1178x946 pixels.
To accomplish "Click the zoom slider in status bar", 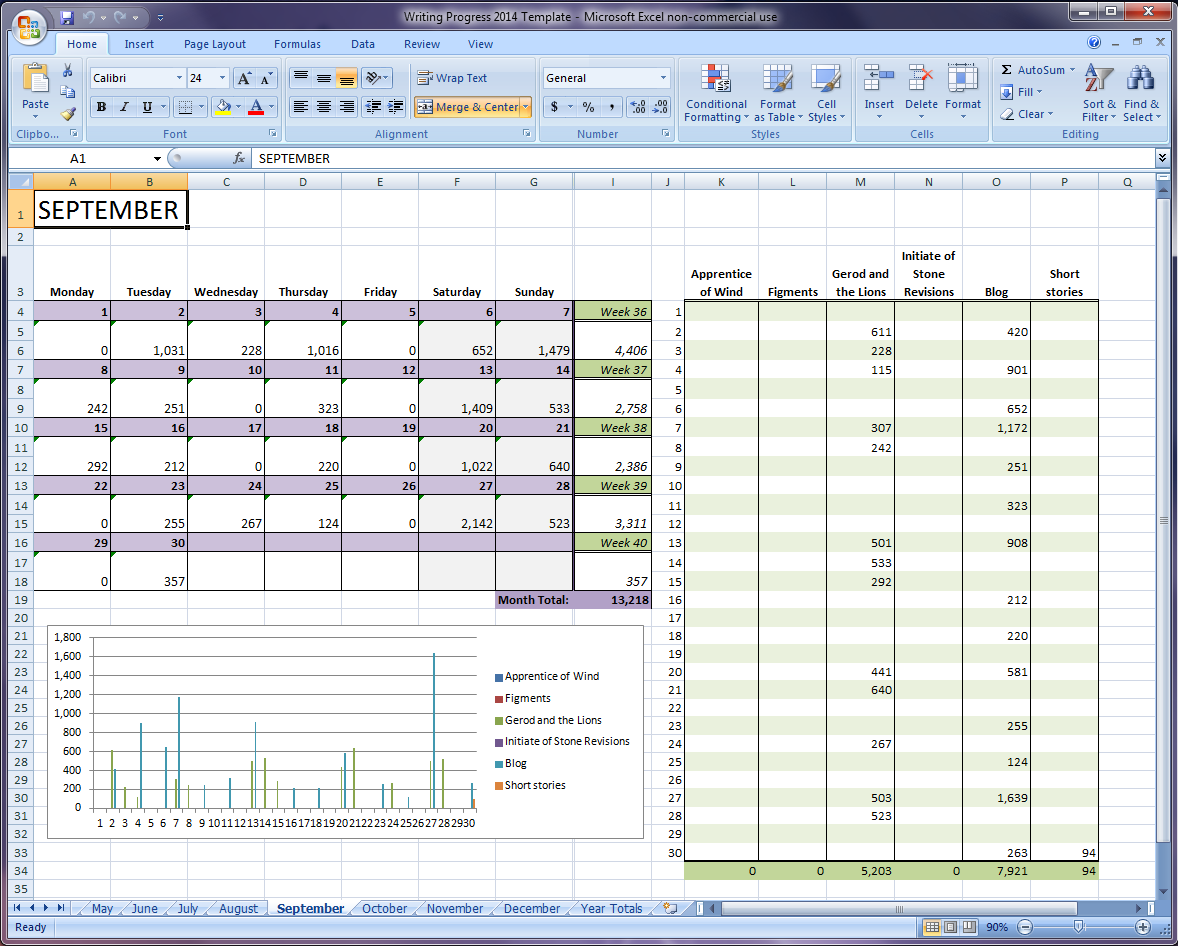I will [x=1078, y=927].
